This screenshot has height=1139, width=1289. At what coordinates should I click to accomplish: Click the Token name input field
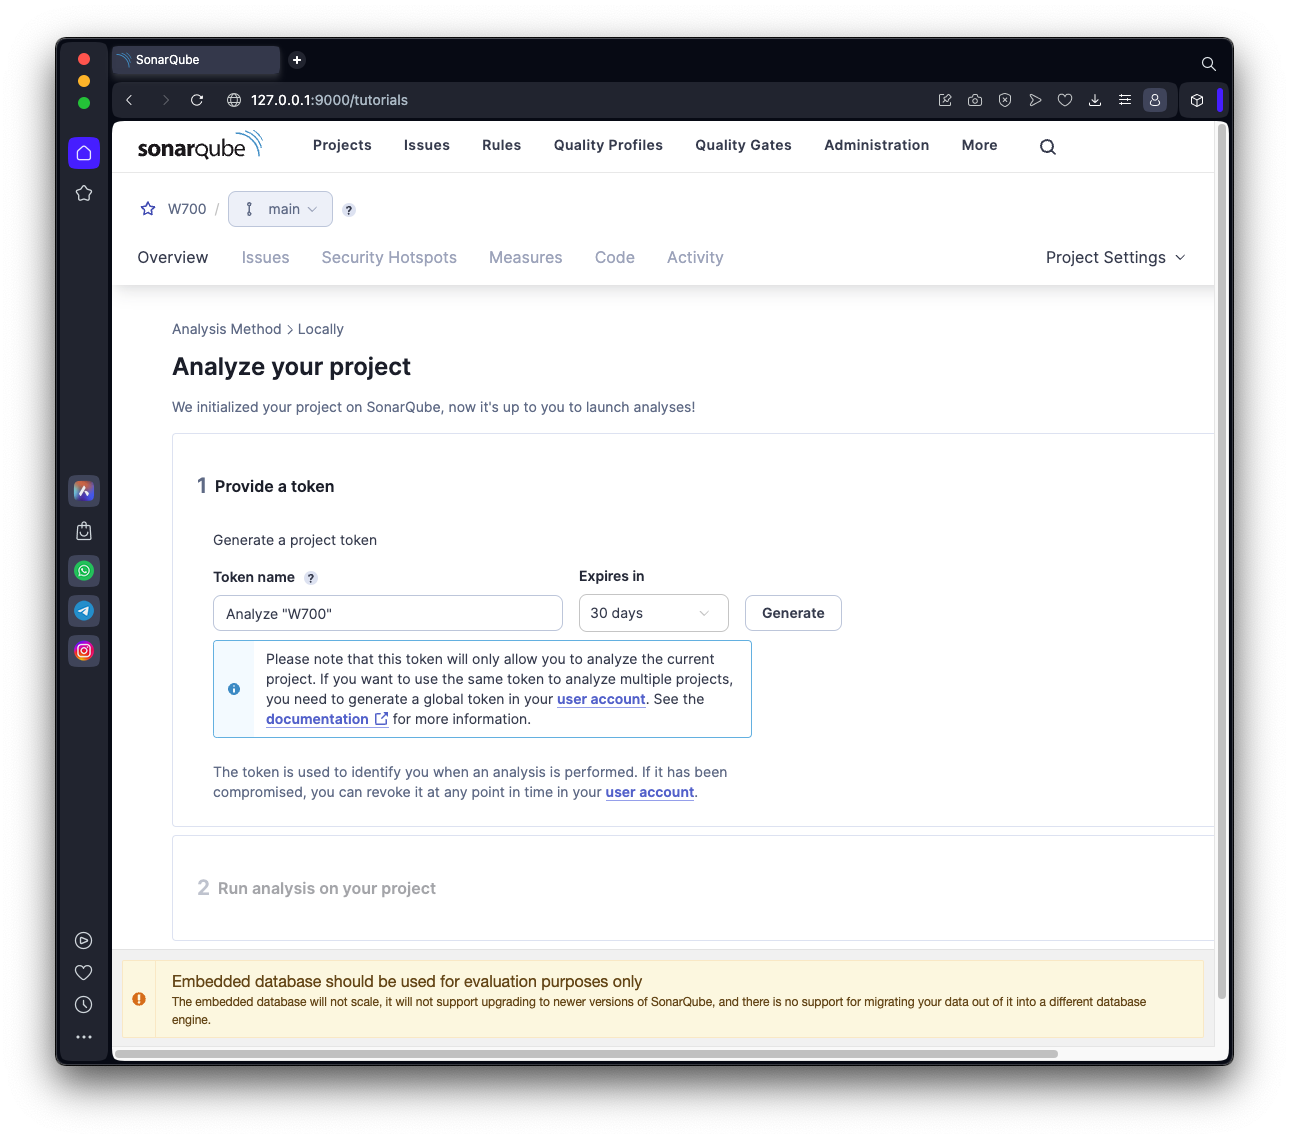point(388,613)
